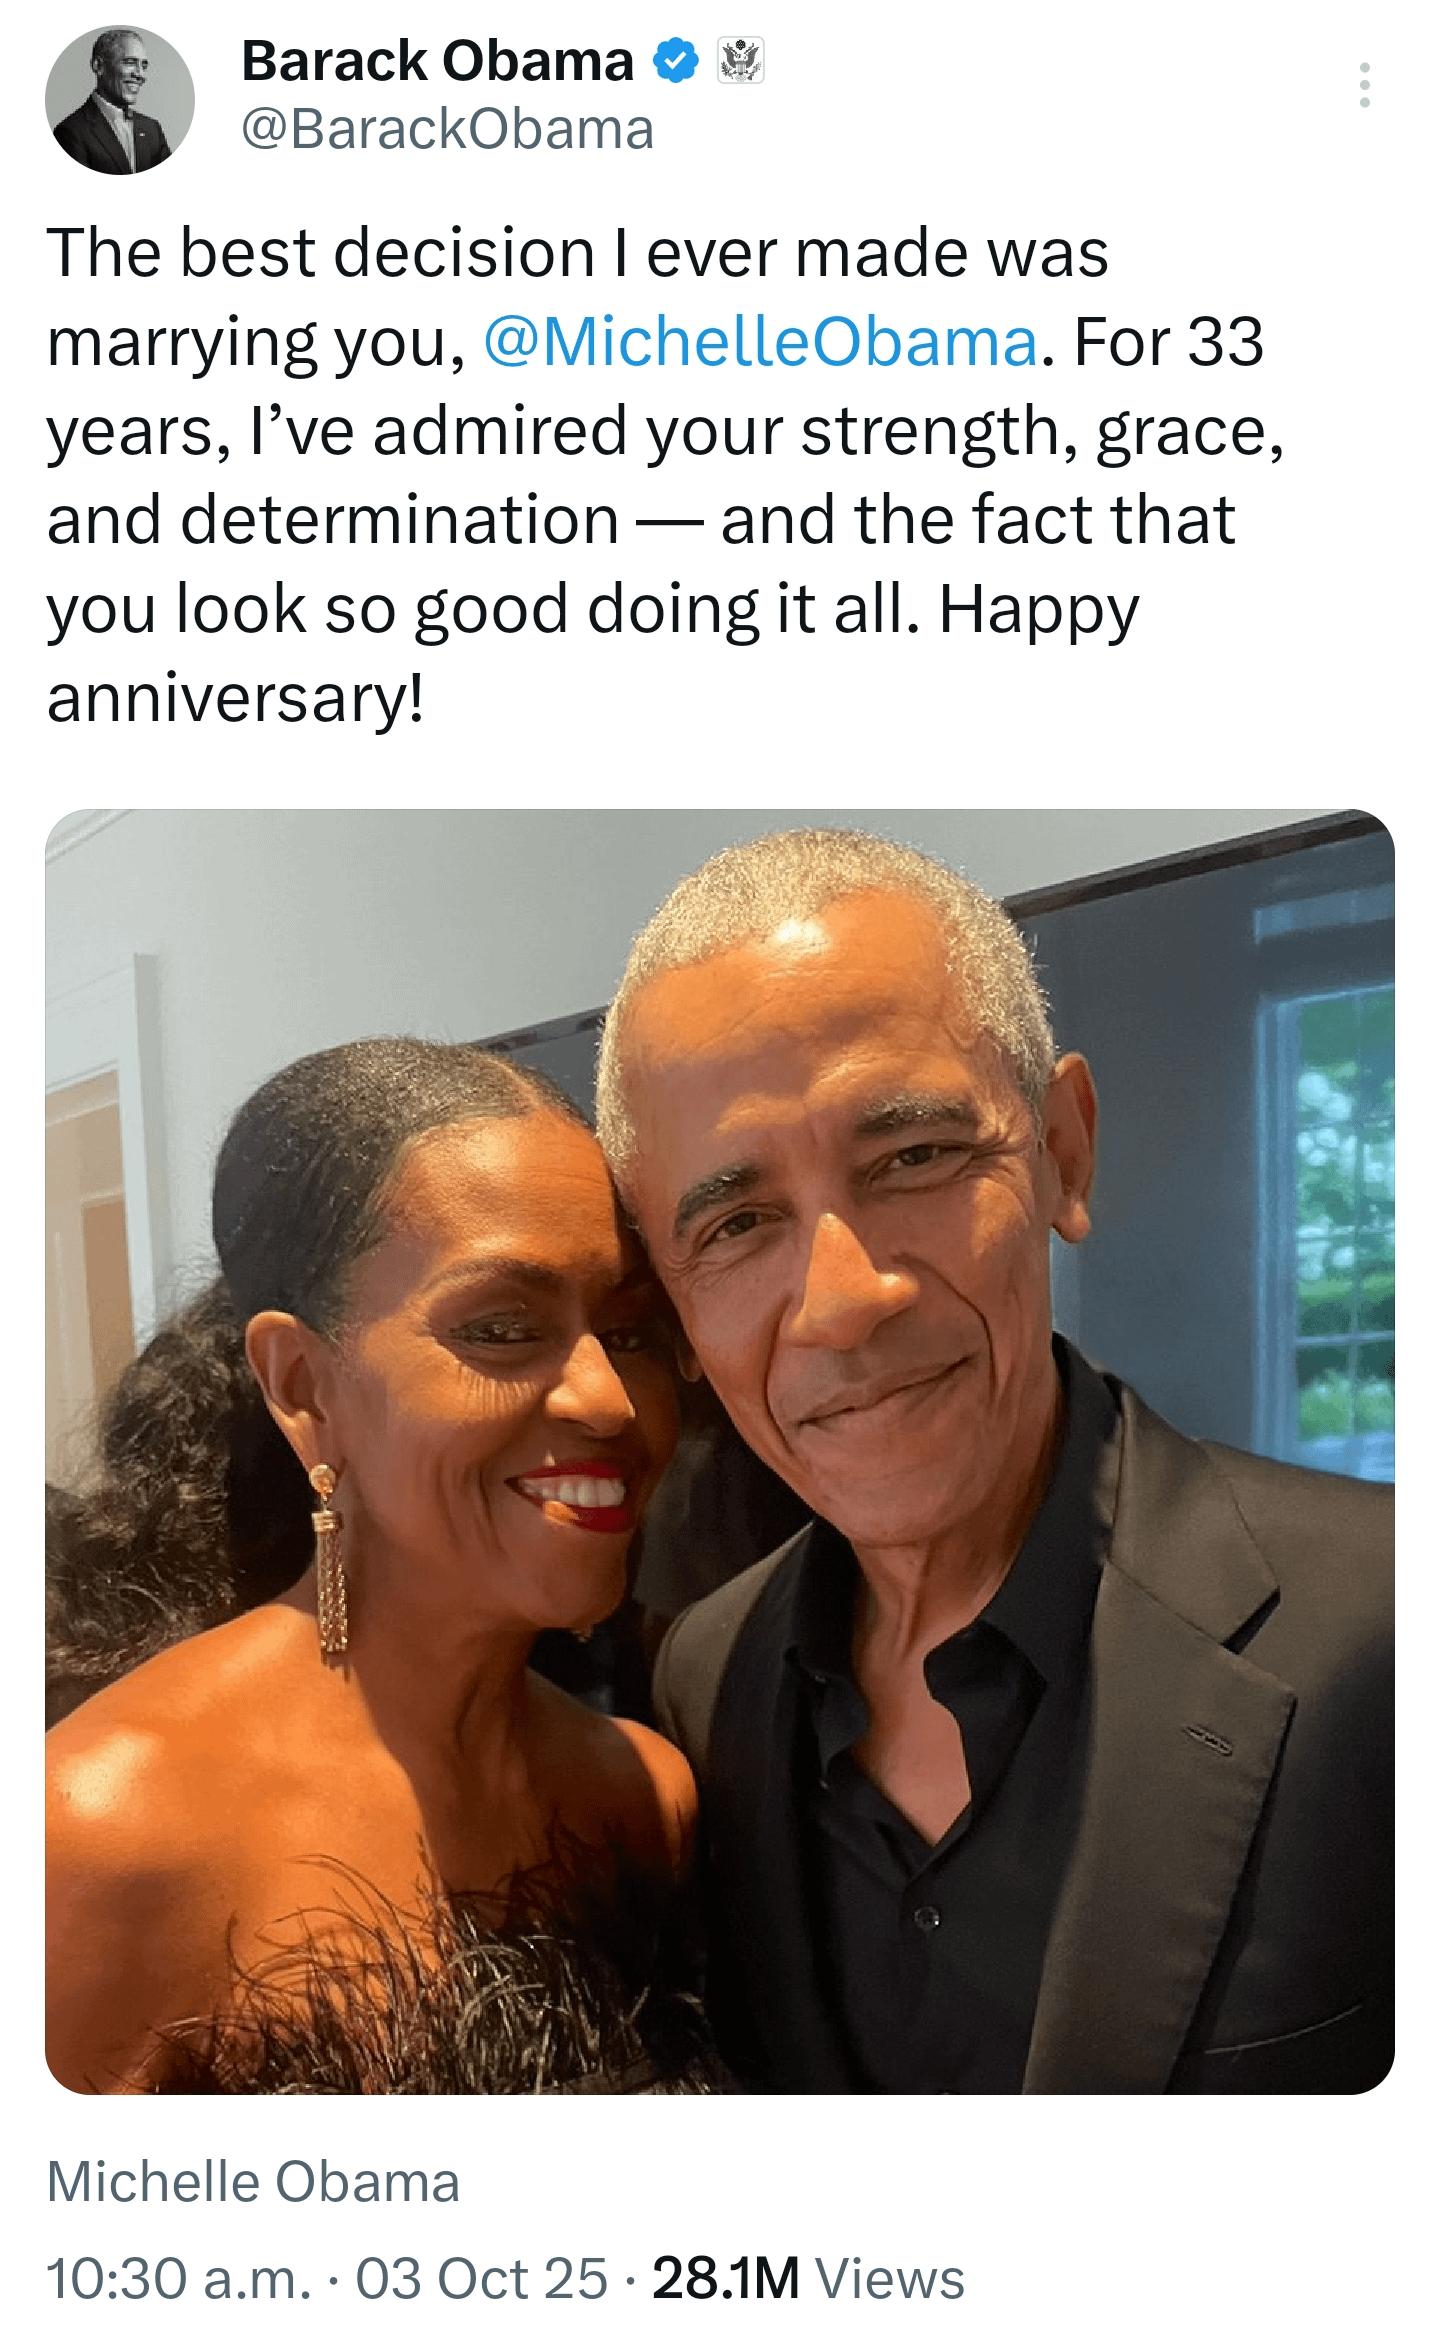Click the blue verified checkmark badge
1440x2325 pixels.
[x=676, y=61]
